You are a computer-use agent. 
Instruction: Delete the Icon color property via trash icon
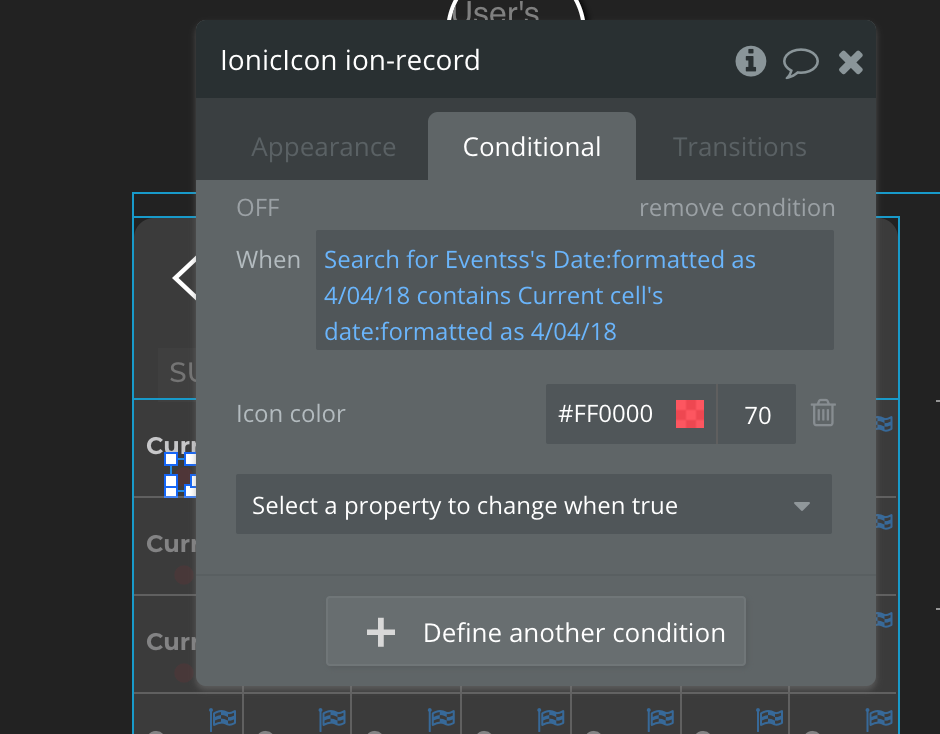(x=823, y=413)
